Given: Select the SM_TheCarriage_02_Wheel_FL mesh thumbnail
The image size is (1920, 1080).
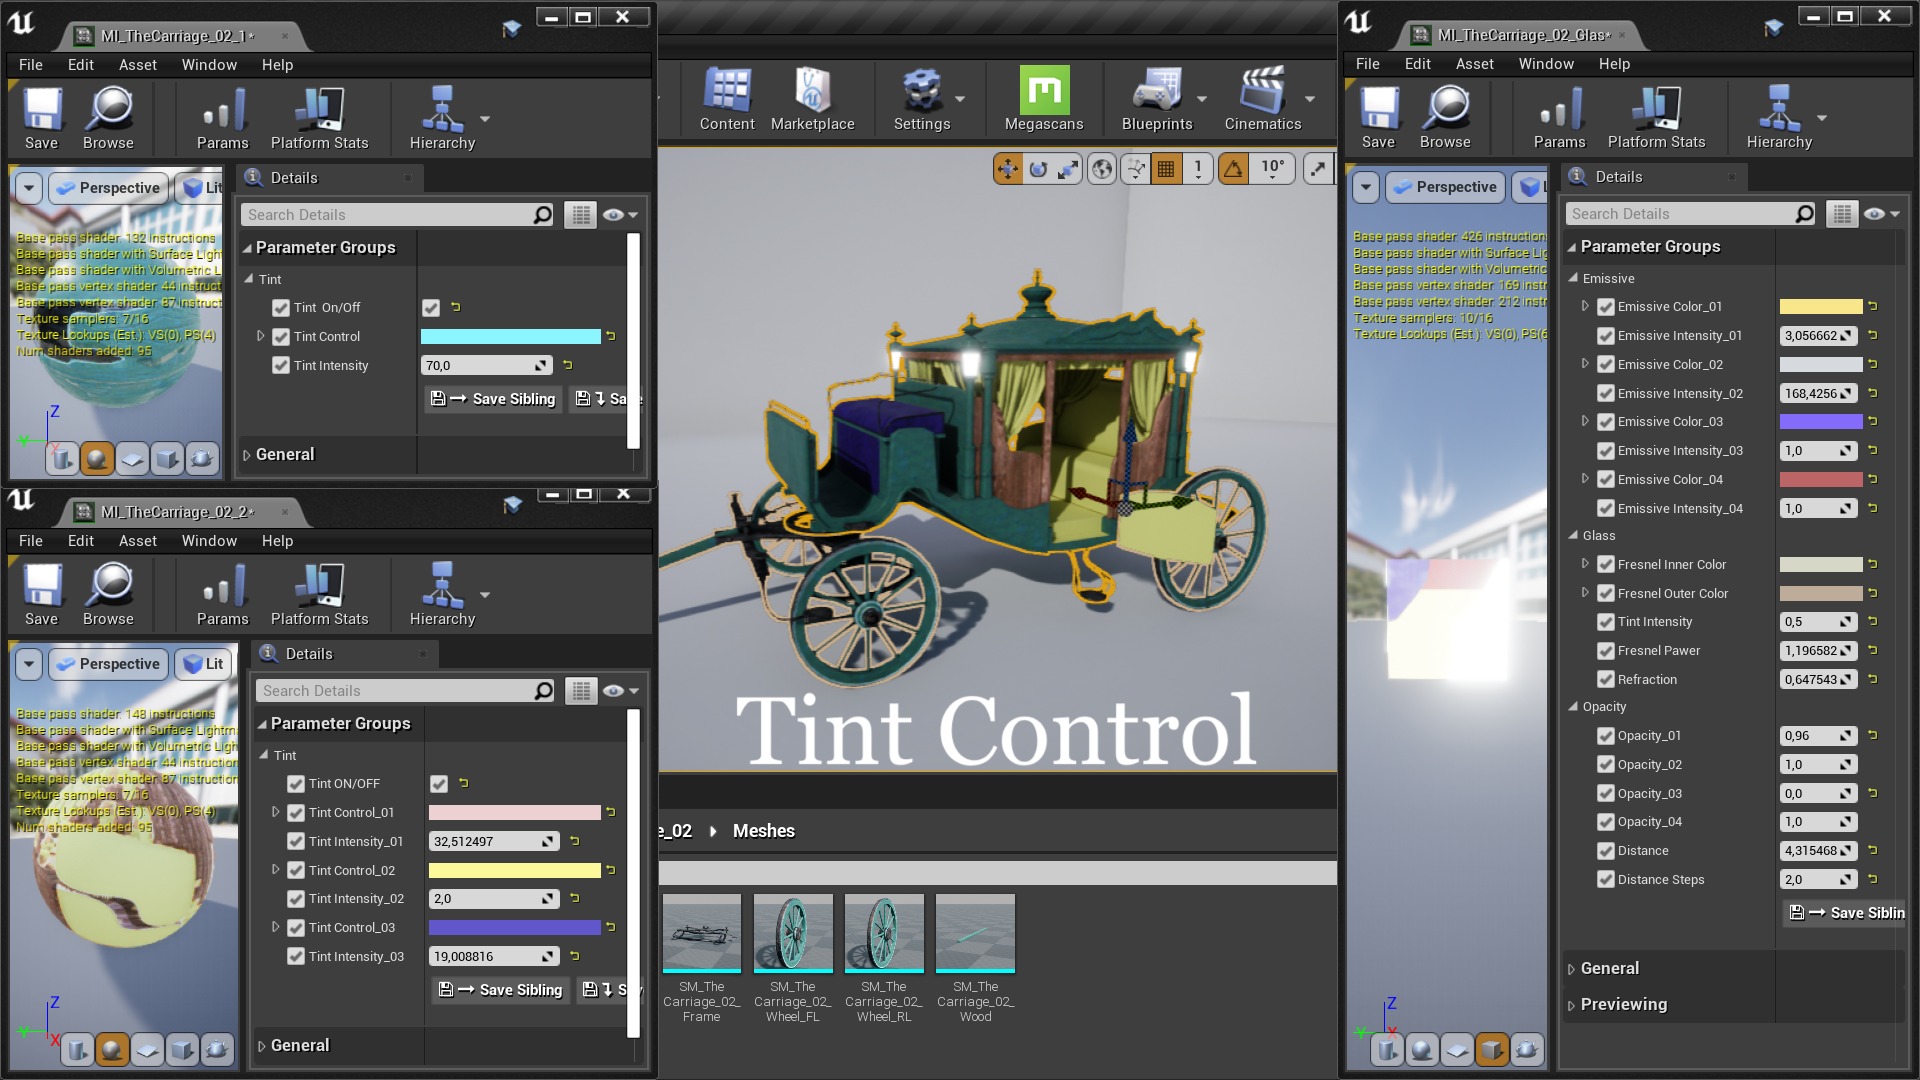Looking at the screenshot, I should [793, 934].
